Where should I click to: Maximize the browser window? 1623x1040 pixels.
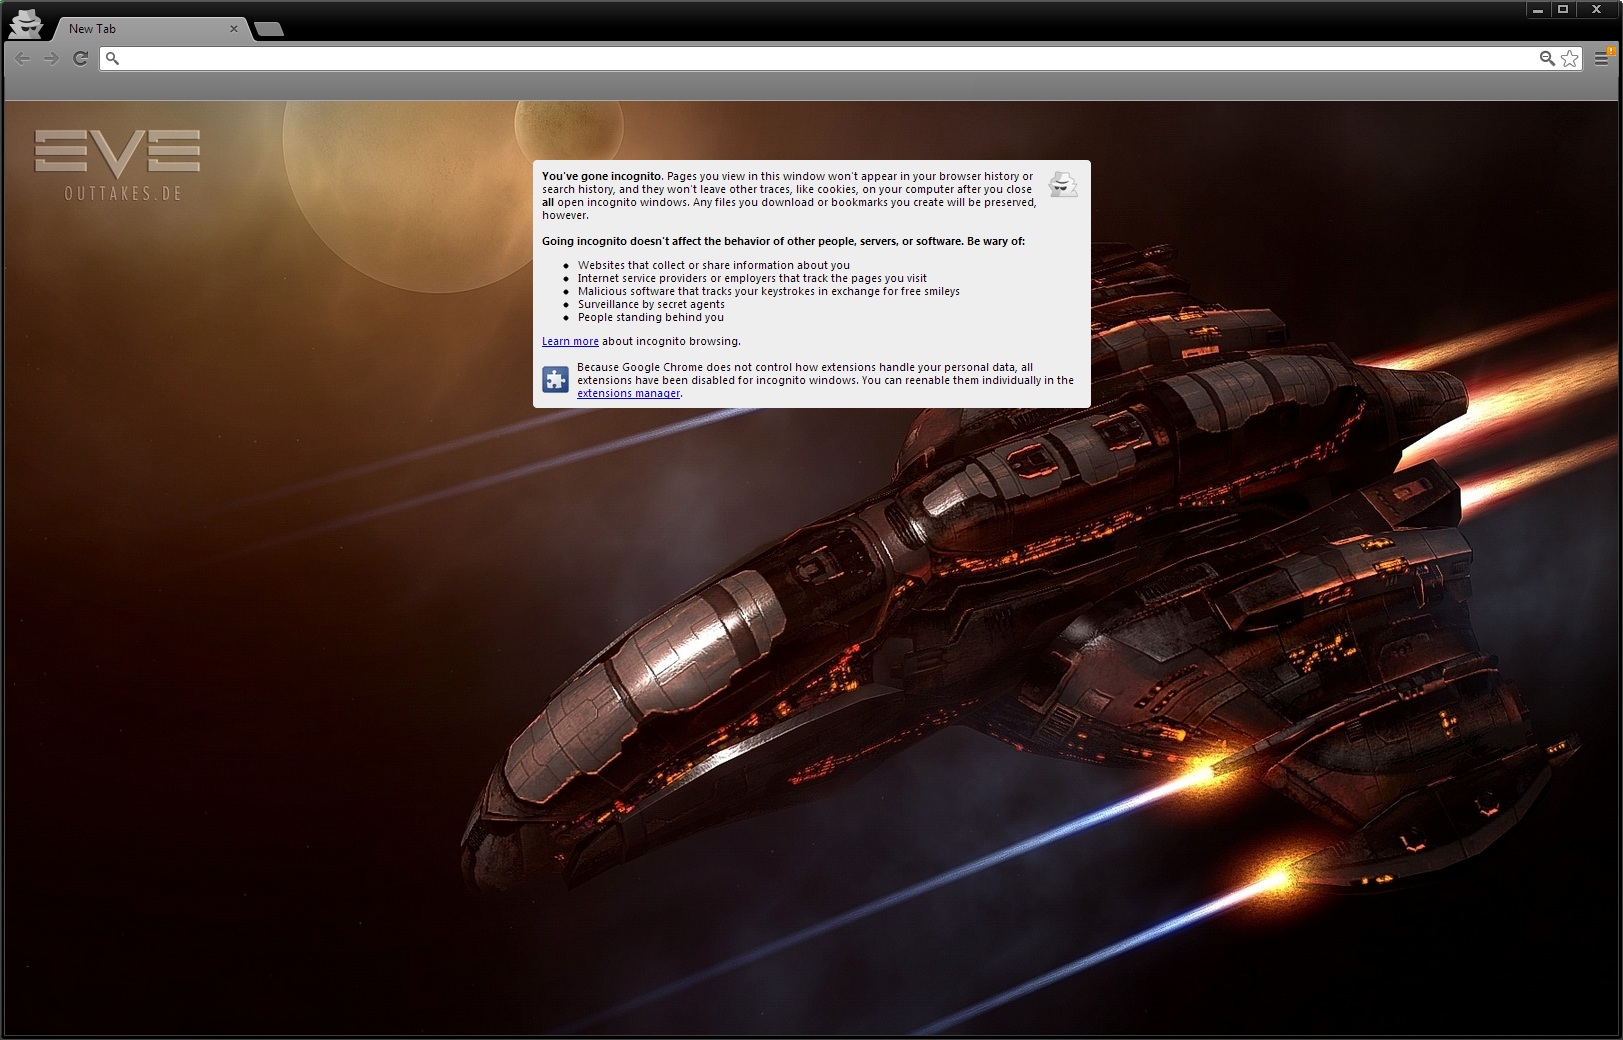click(1563, 10)
